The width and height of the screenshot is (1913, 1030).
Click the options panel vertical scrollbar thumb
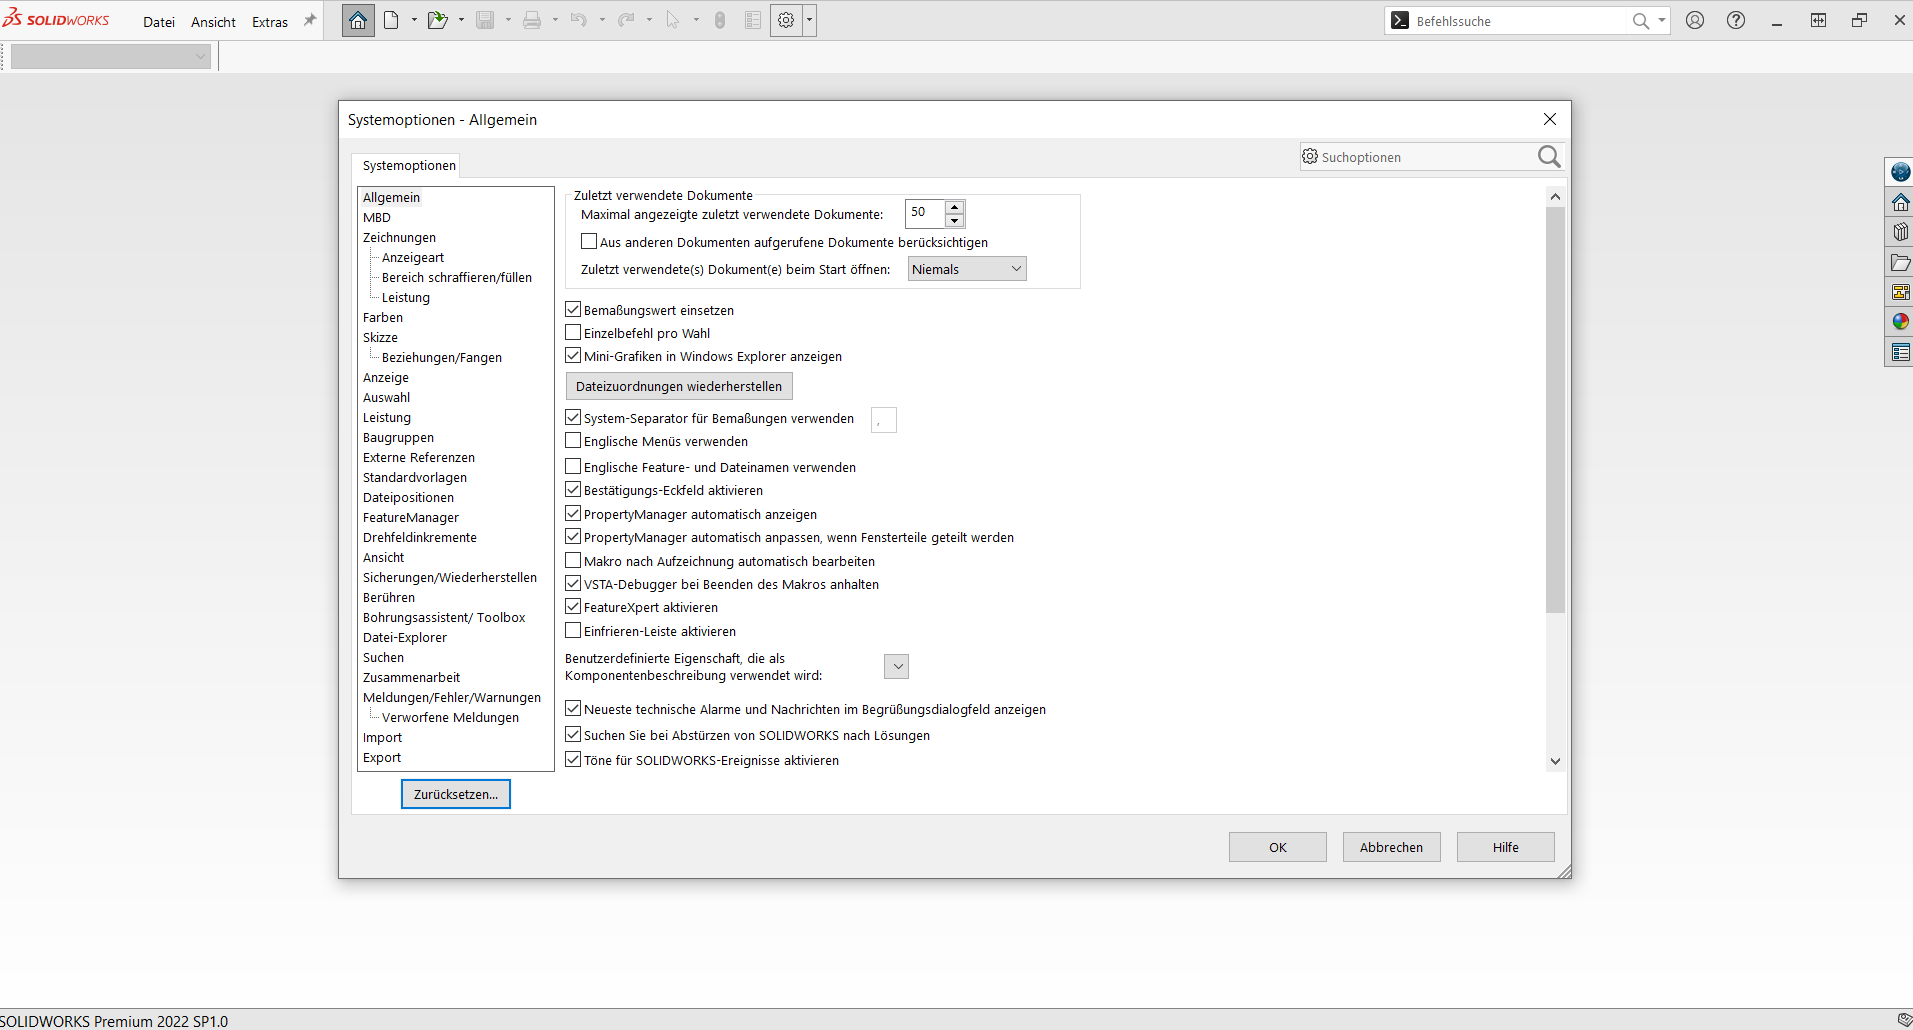pyautogui.click(x=1555, y=410)
